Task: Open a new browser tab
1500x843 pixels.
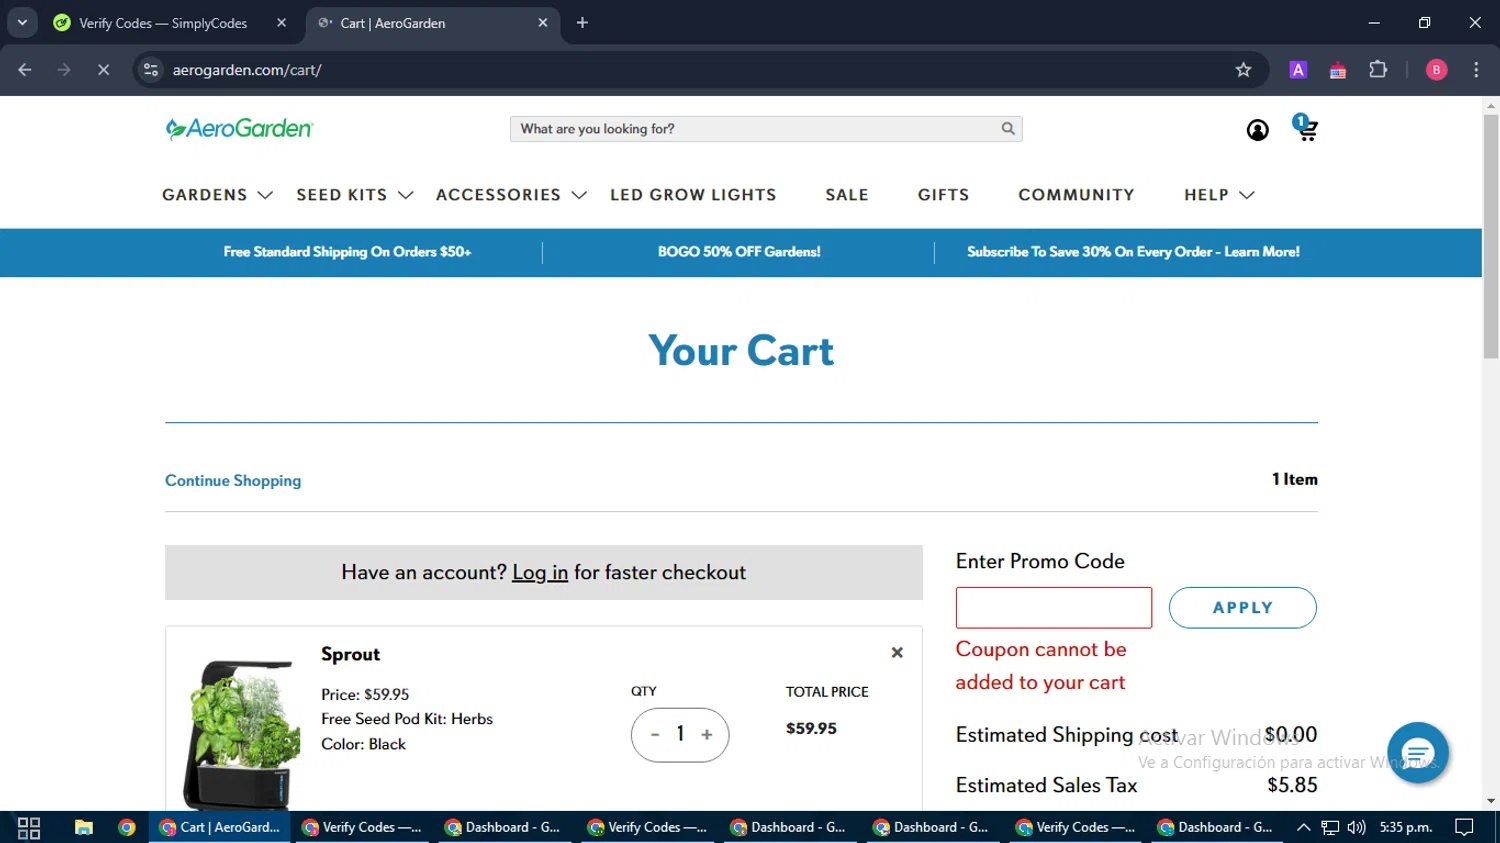Action: [582, 23]
